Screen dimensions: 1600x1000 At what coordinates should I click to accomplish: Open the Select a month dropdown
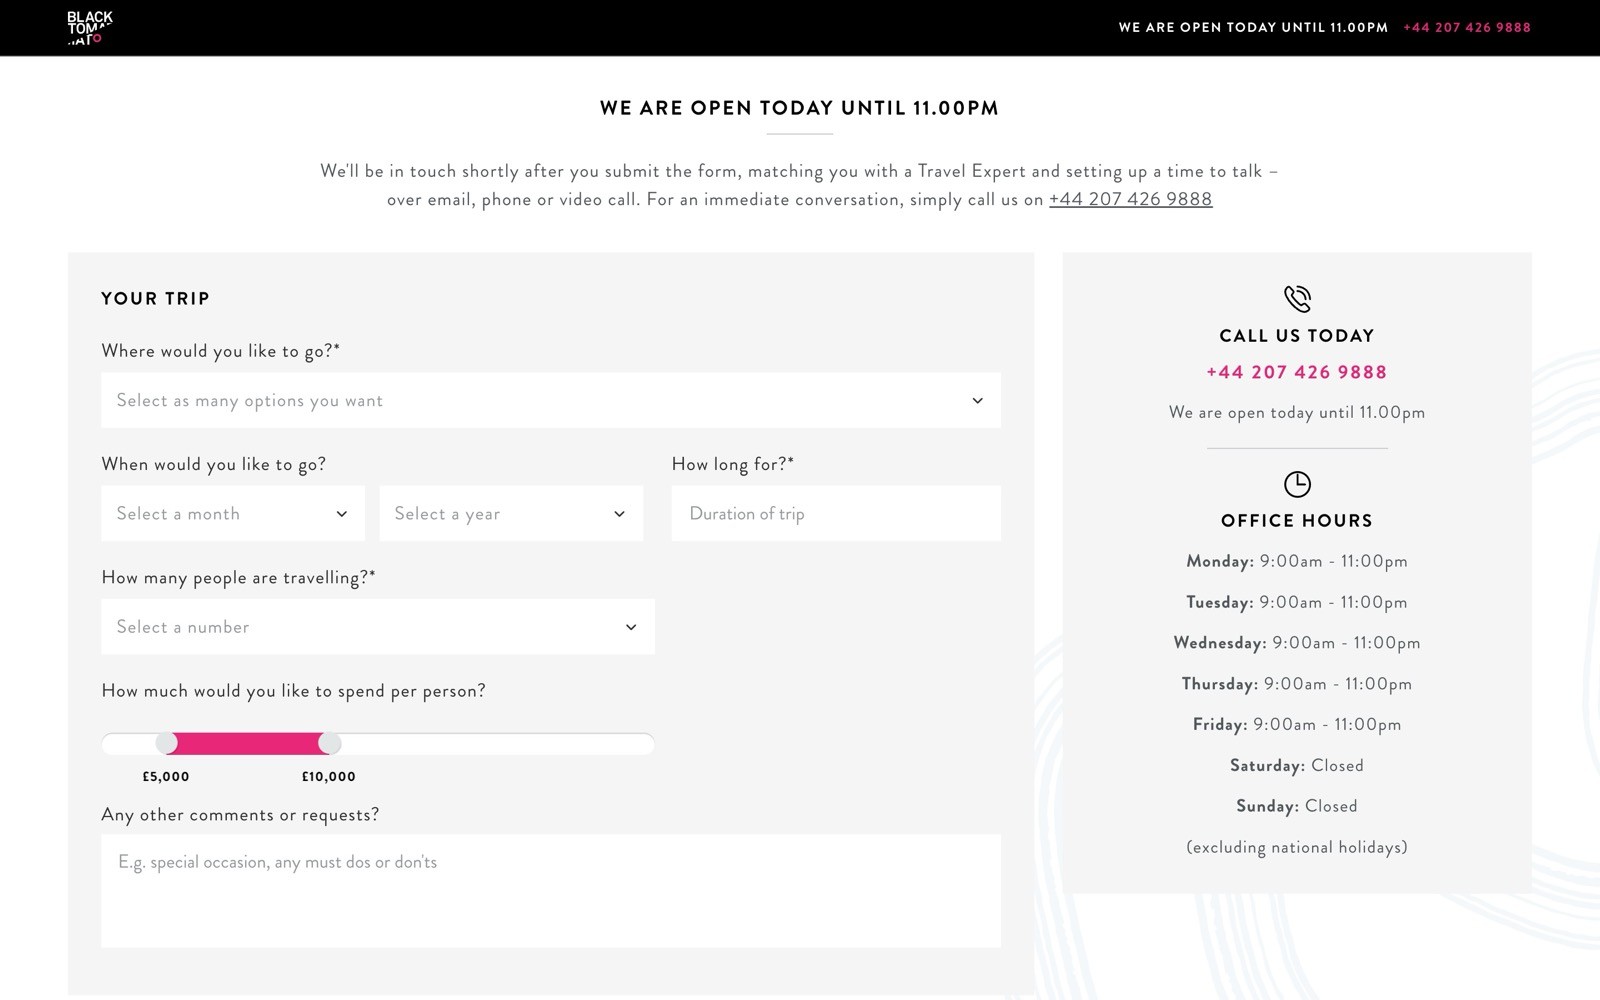pyautogui.click(x=232, y=513)
